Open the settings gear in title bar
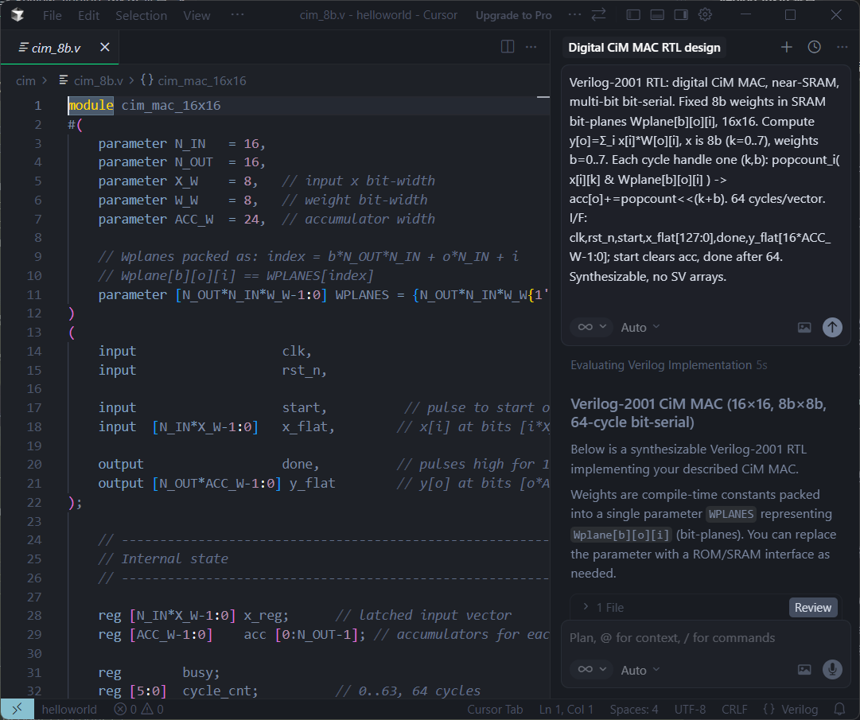The image size is (860, 720). point(705,15)
